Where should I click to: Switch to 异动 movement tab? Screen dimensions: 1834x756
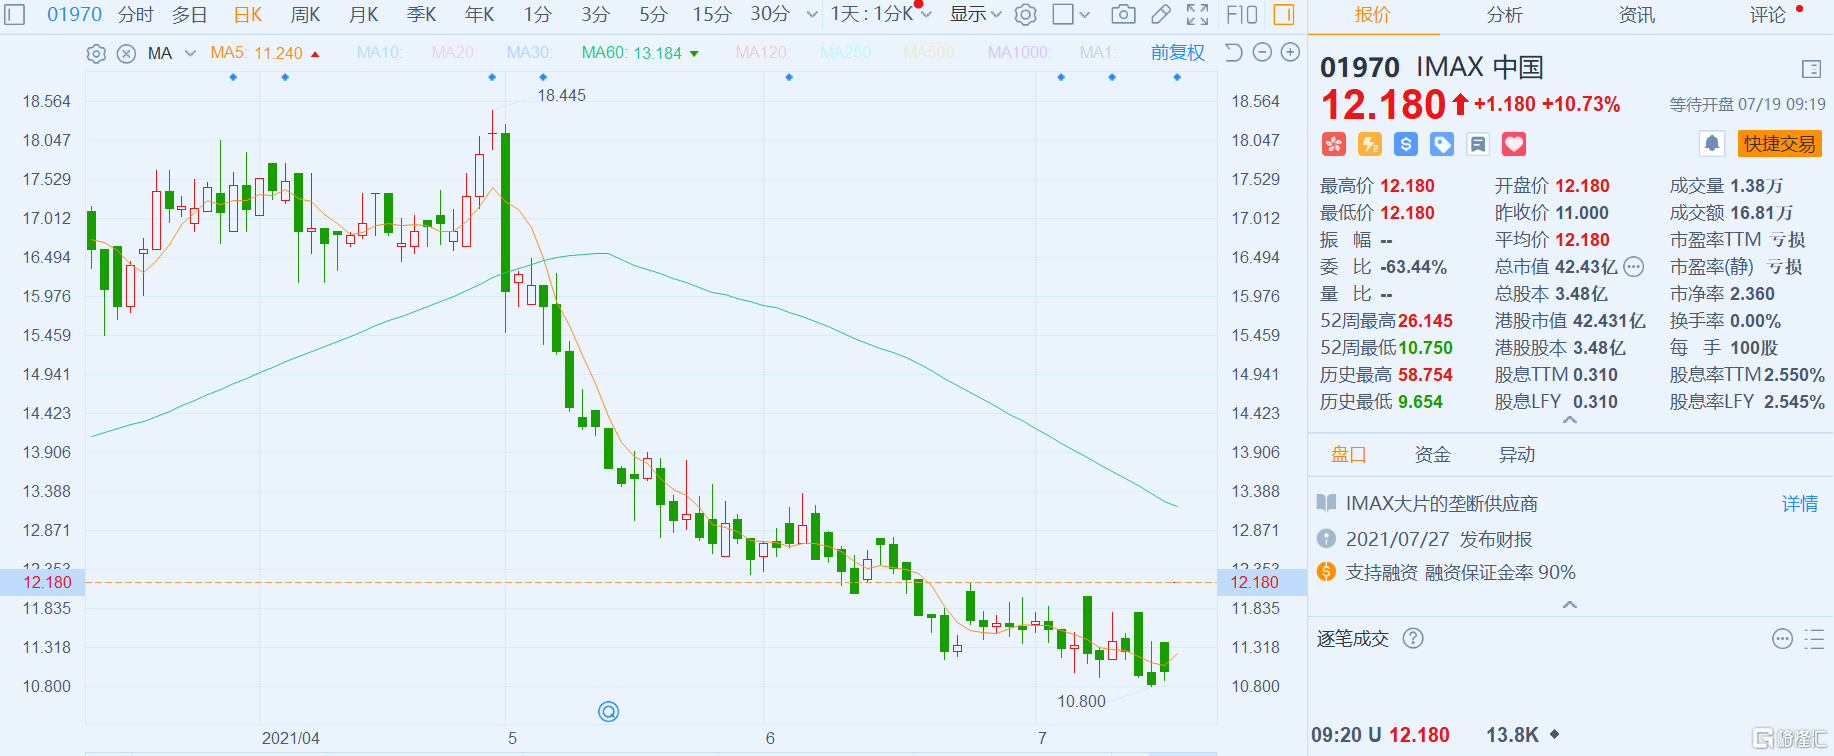click(1517, 455)
